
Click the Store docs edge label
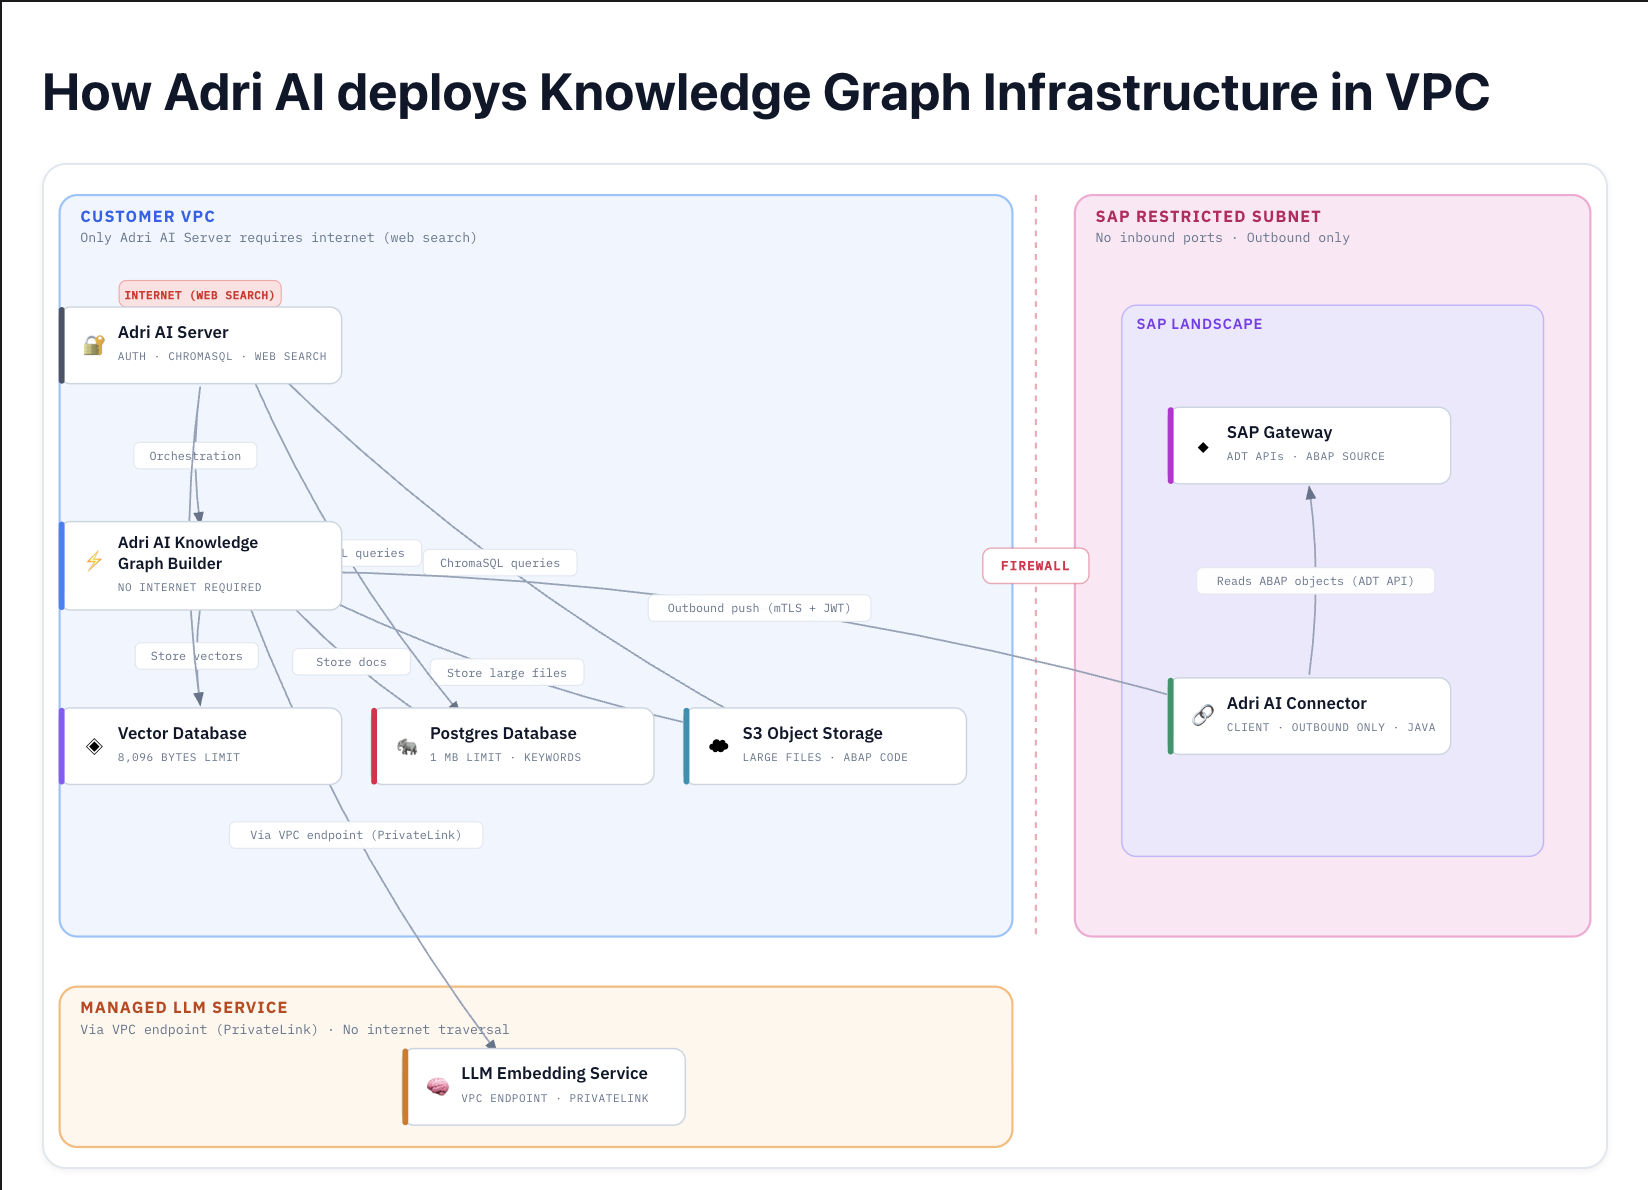tap(351, 662)
